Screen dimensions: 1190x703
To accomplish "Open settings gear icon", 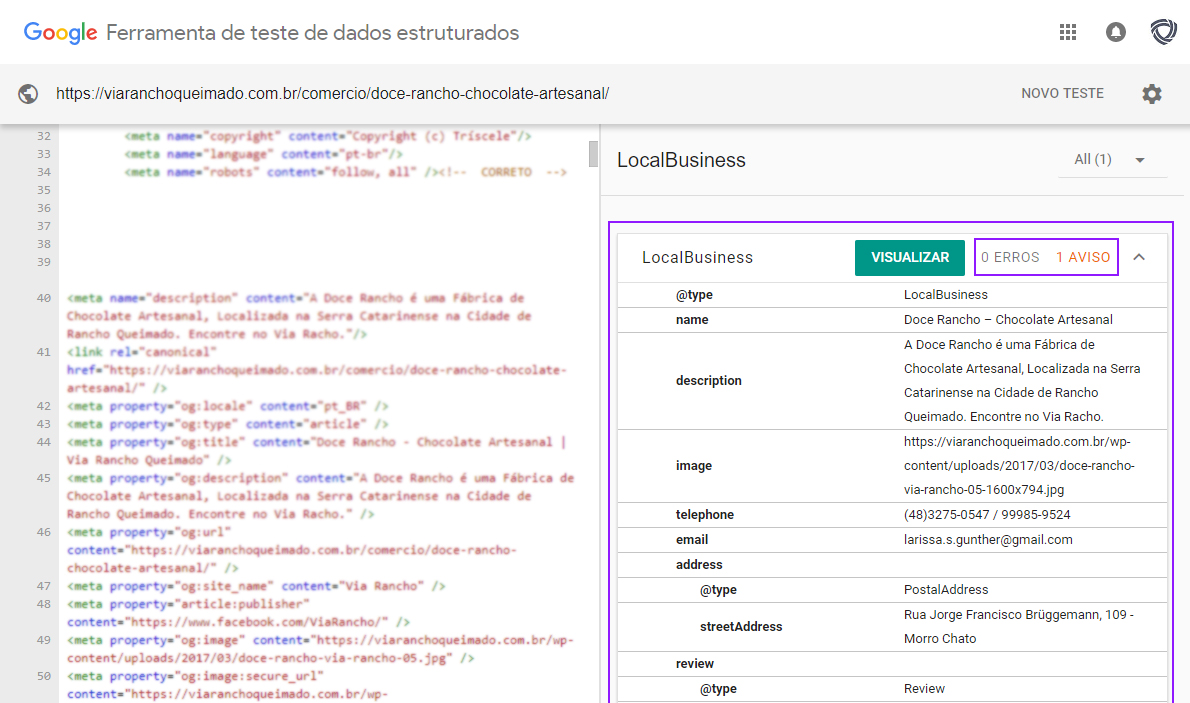I will (1151, 93).
